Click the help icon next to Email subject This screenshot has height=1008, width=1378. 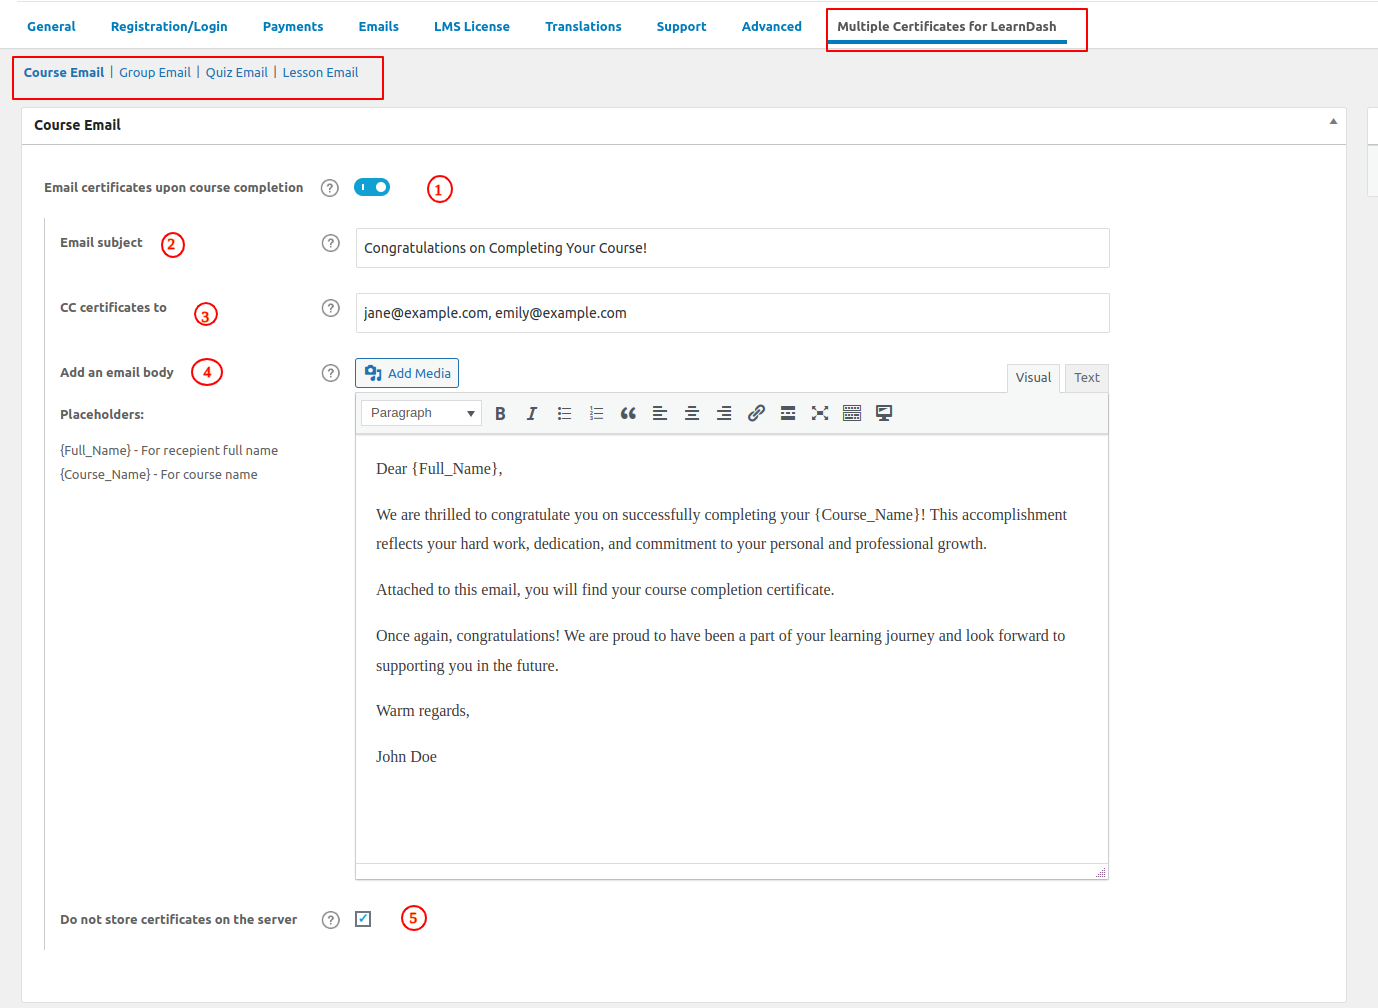(x=330, y=243)
